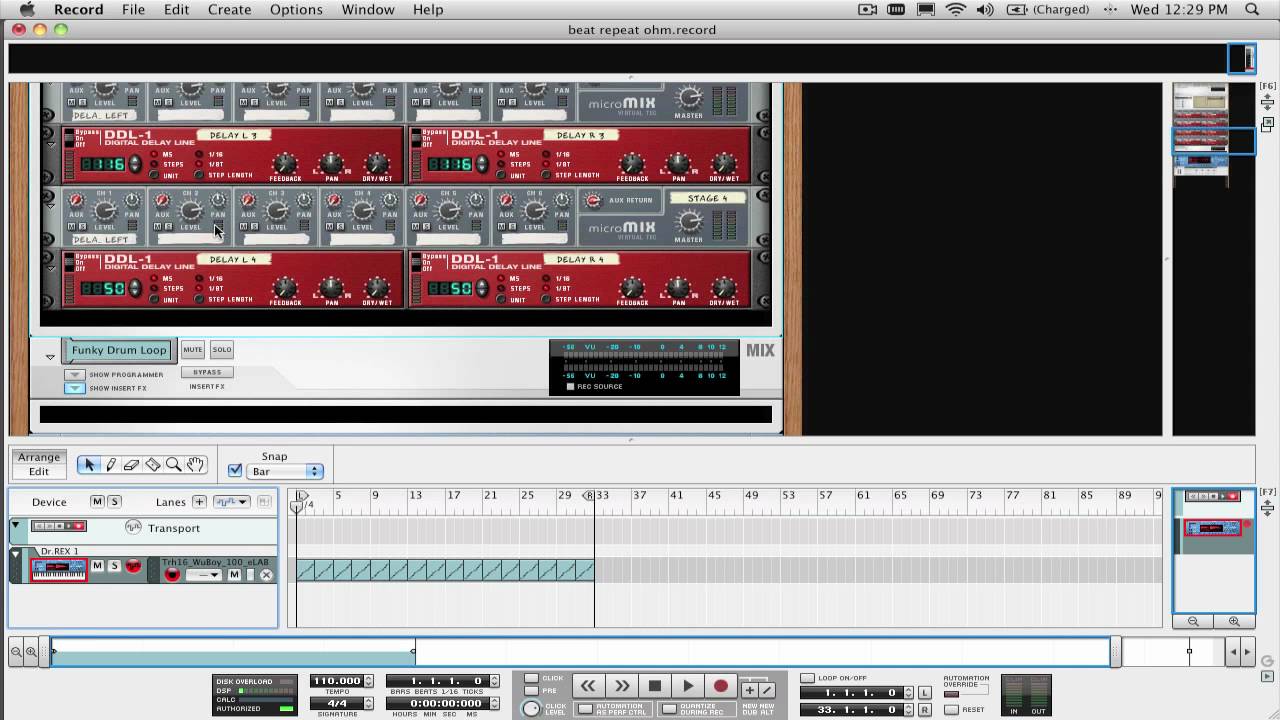Screen dimensions: 1280x720
Task: Click the red automation indicator on Dr.REX track
Action: [x=132, y=566]
